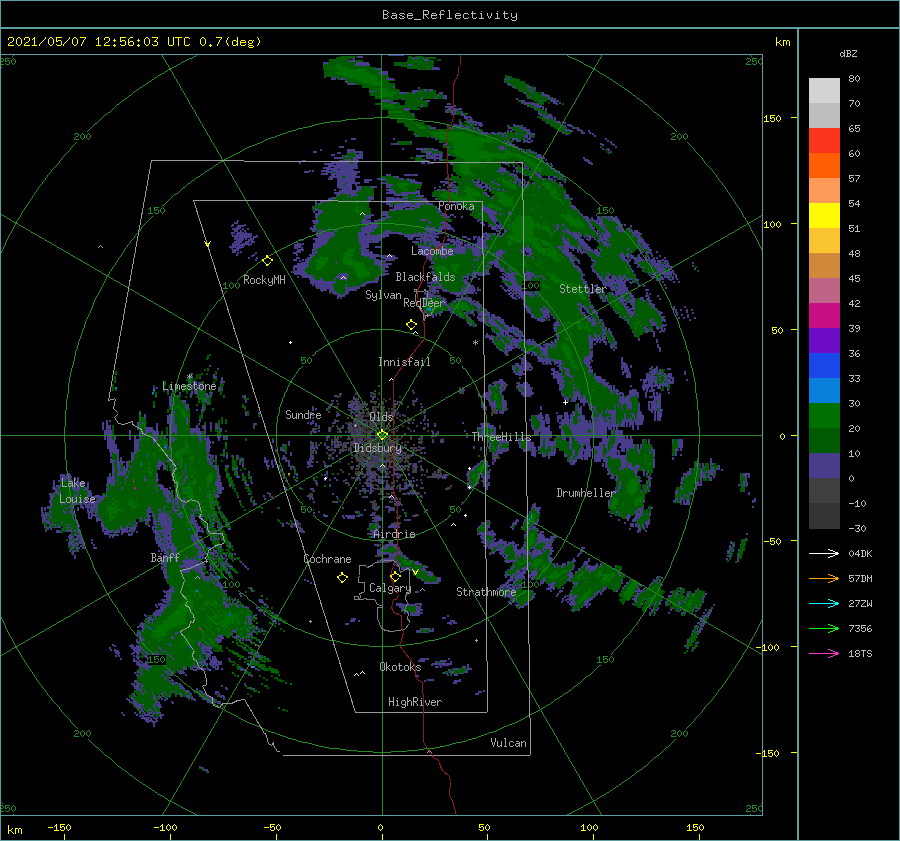Click the Vulcan city label
Viewport: 900px width, 841px height.
click(x=509, y=742)
